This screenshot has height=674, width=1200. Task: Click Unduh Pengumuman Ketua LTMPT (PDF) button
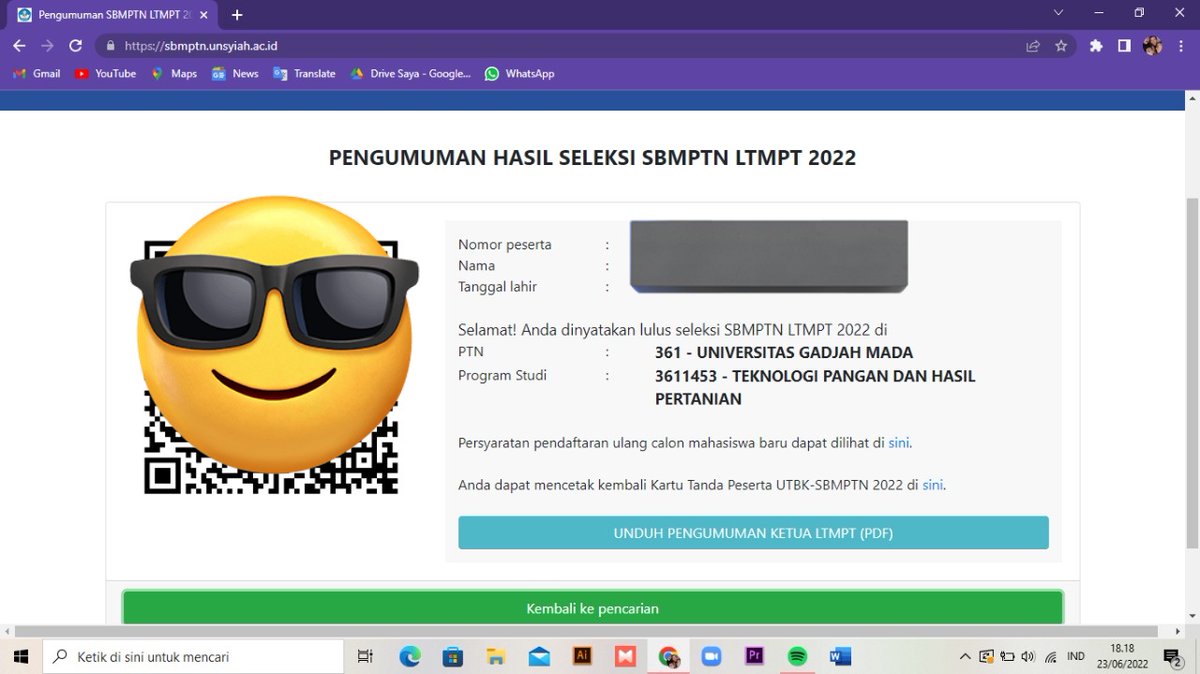pyautogui.click(x=753, y=533)
